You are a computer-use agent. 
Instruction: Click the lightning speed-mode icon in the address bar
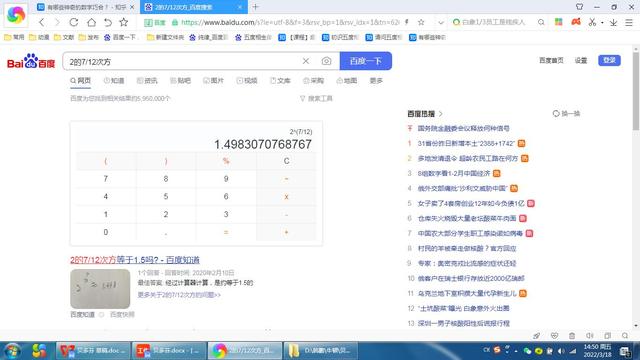pos(407,22)
